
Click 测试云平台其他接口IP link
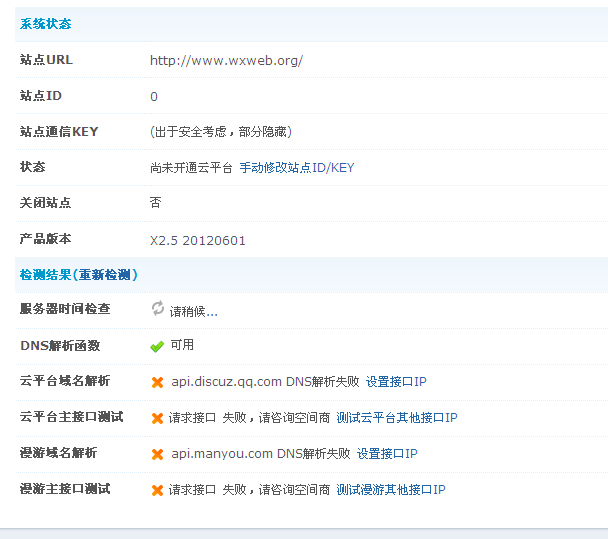(x=397, y=418)
